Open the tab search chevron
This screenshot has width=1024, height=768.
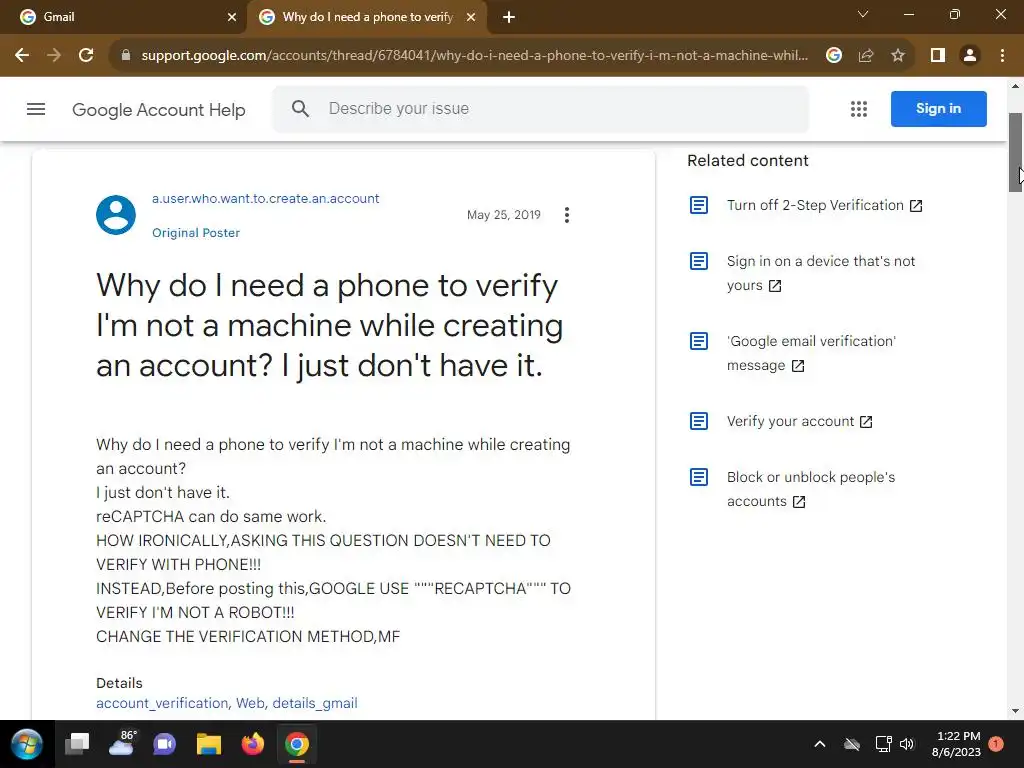[863, 14]
